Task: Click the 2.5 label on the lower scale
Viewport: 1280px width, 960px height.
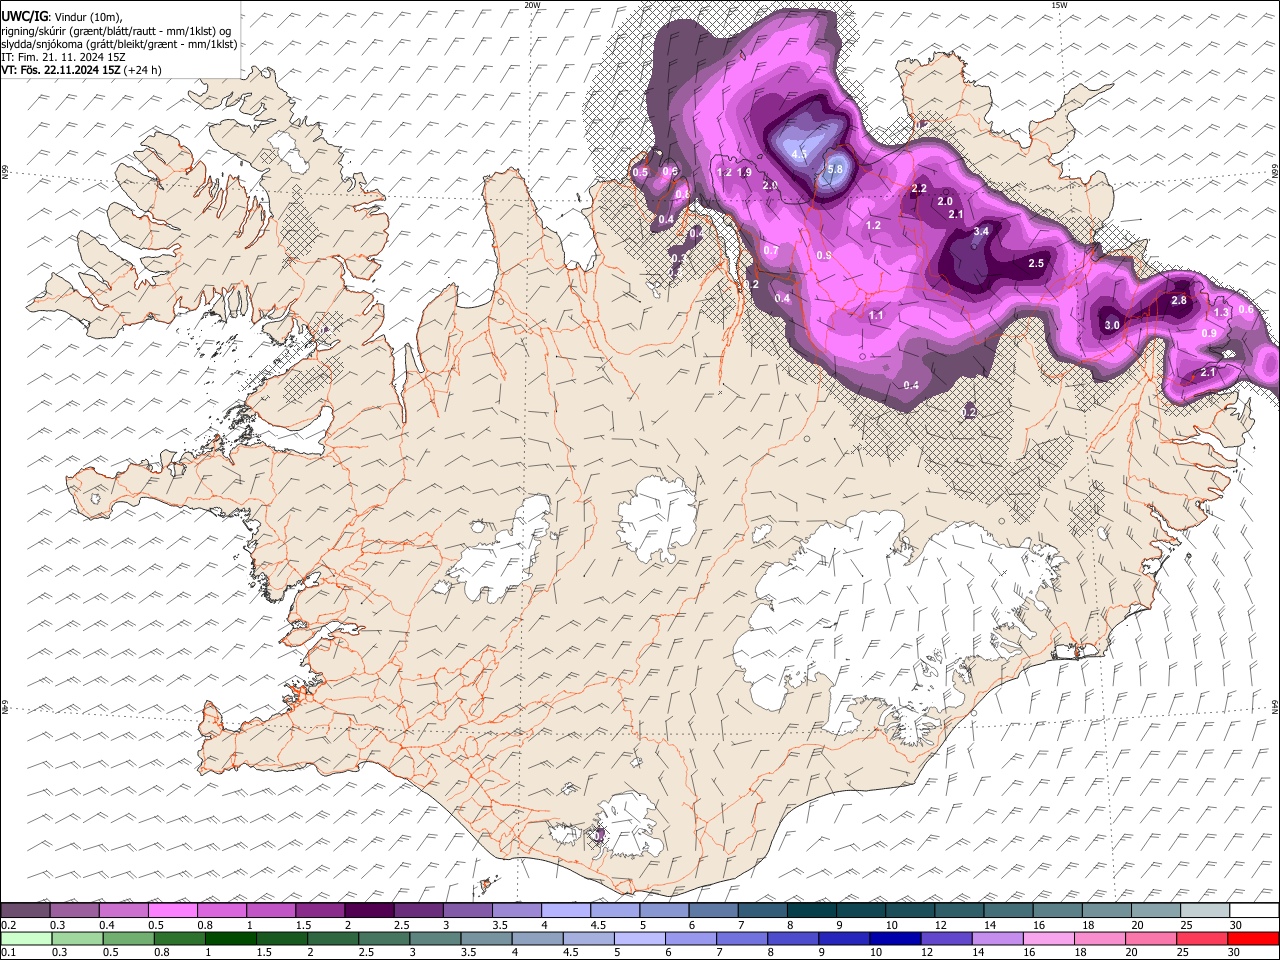Action: [365, 952]
